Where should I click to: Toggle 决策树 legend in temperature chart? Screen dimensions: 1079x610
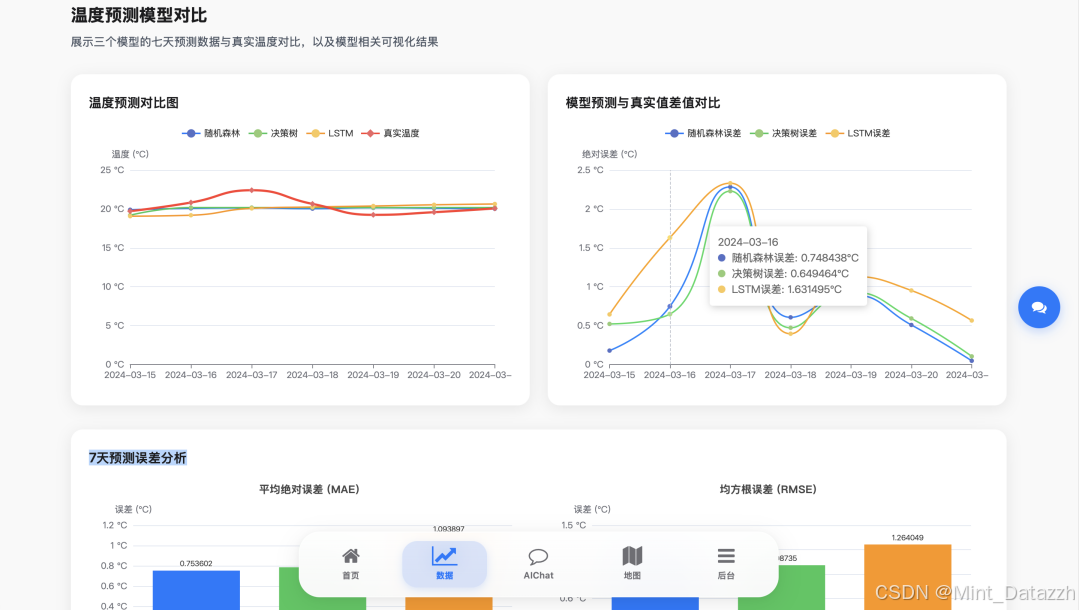273,133
